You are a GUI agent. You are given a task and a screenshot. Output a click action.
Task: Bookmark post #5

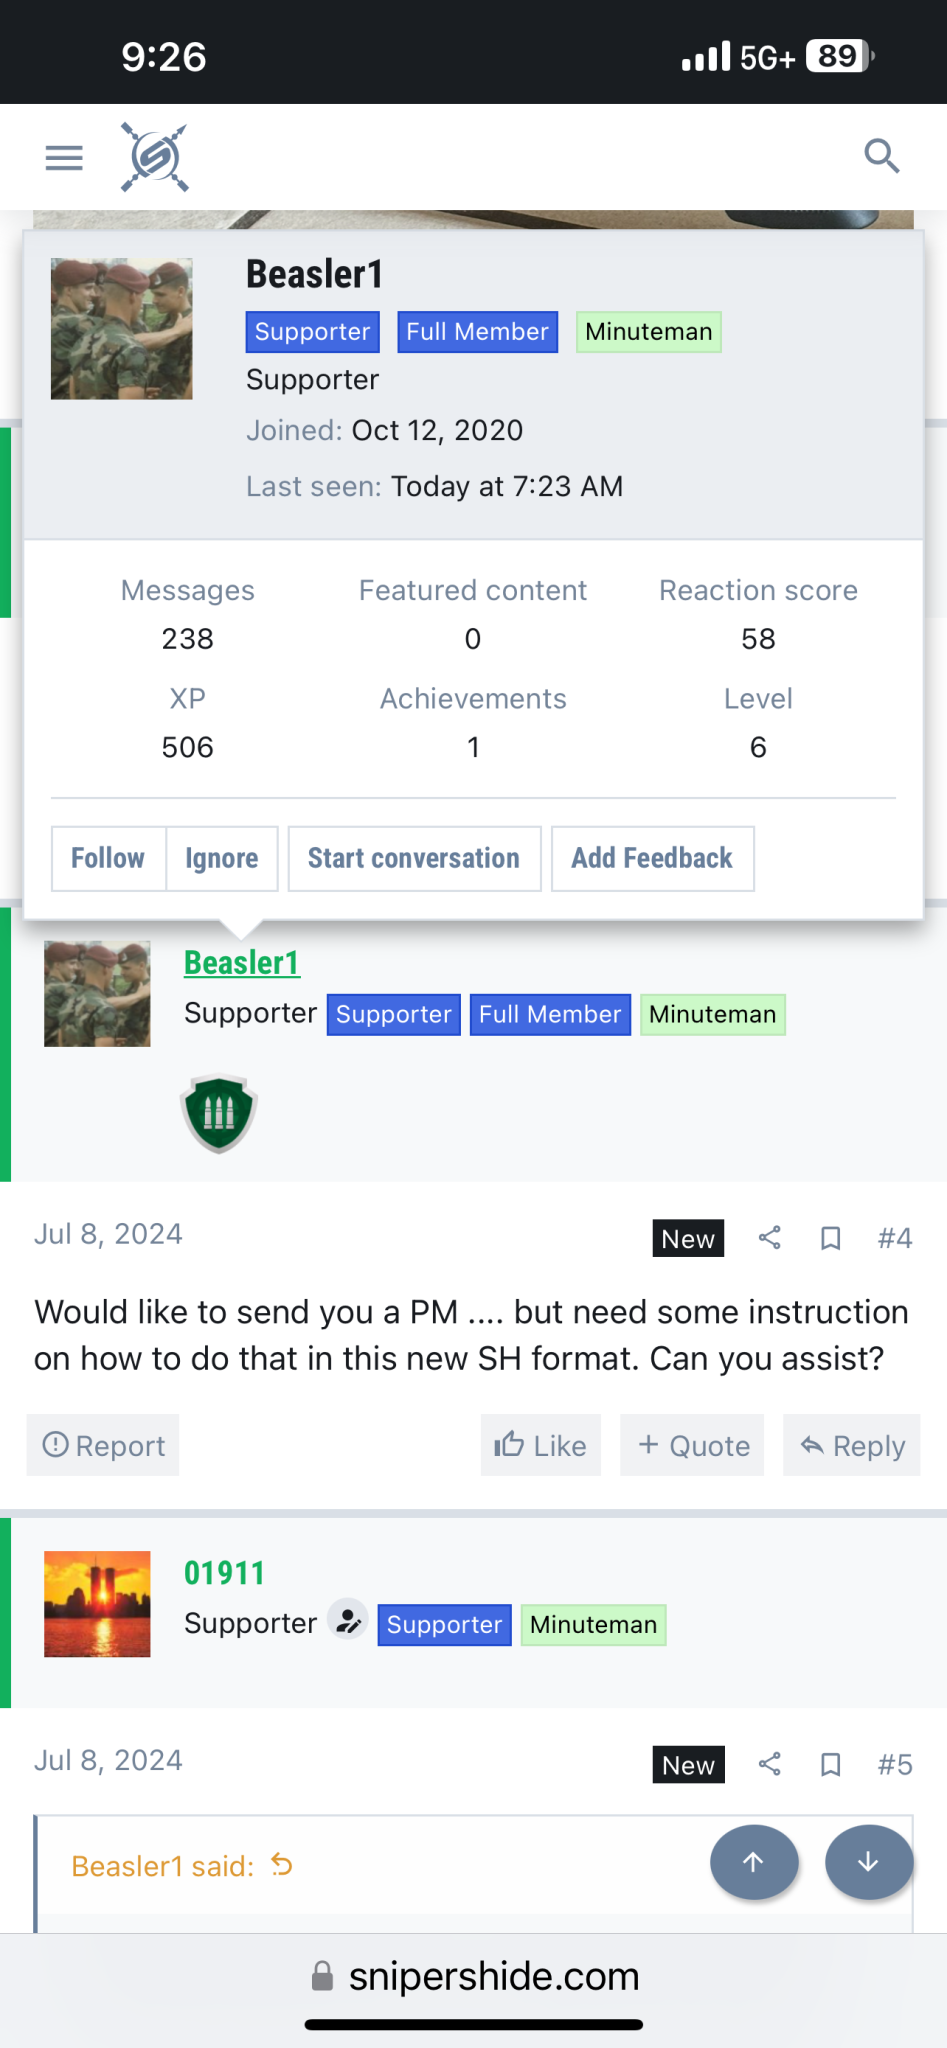click(x=830, y=1765)
